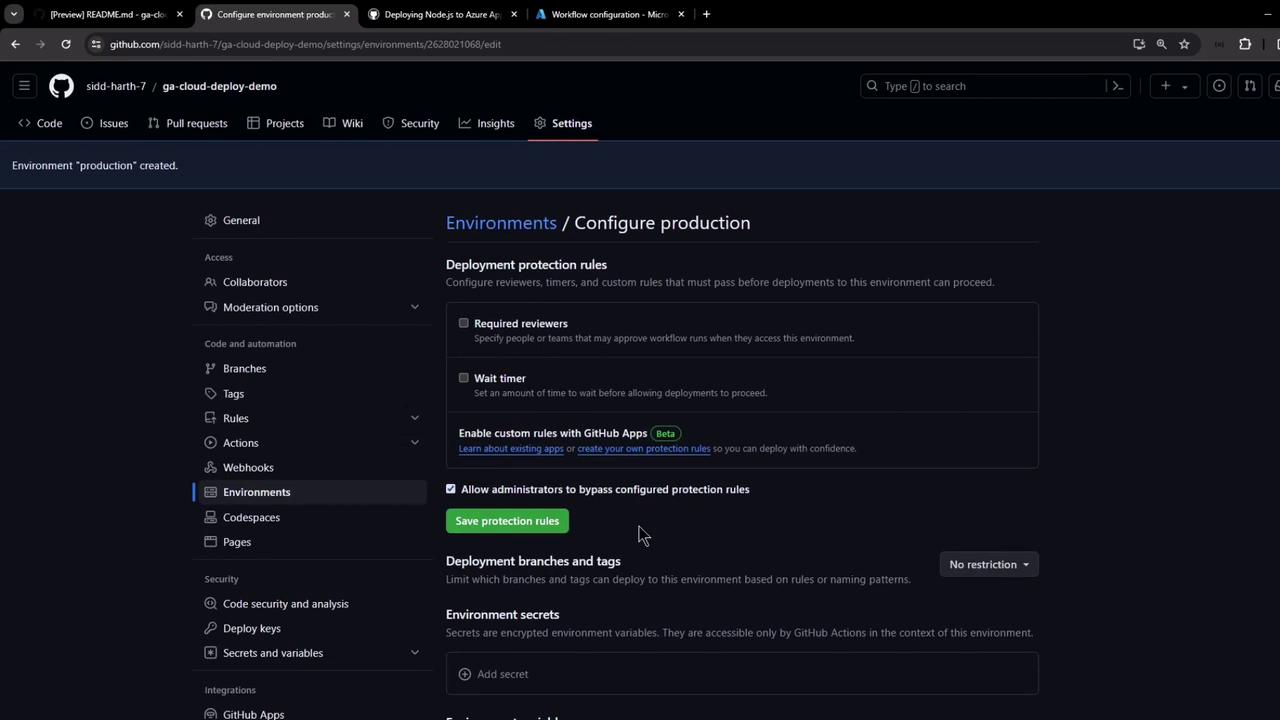This screenshot has height=720, width=1280.
Task: Open the GitHub global navigation hamburger menu
Action: pyautogui.click(x=25, y=86)
